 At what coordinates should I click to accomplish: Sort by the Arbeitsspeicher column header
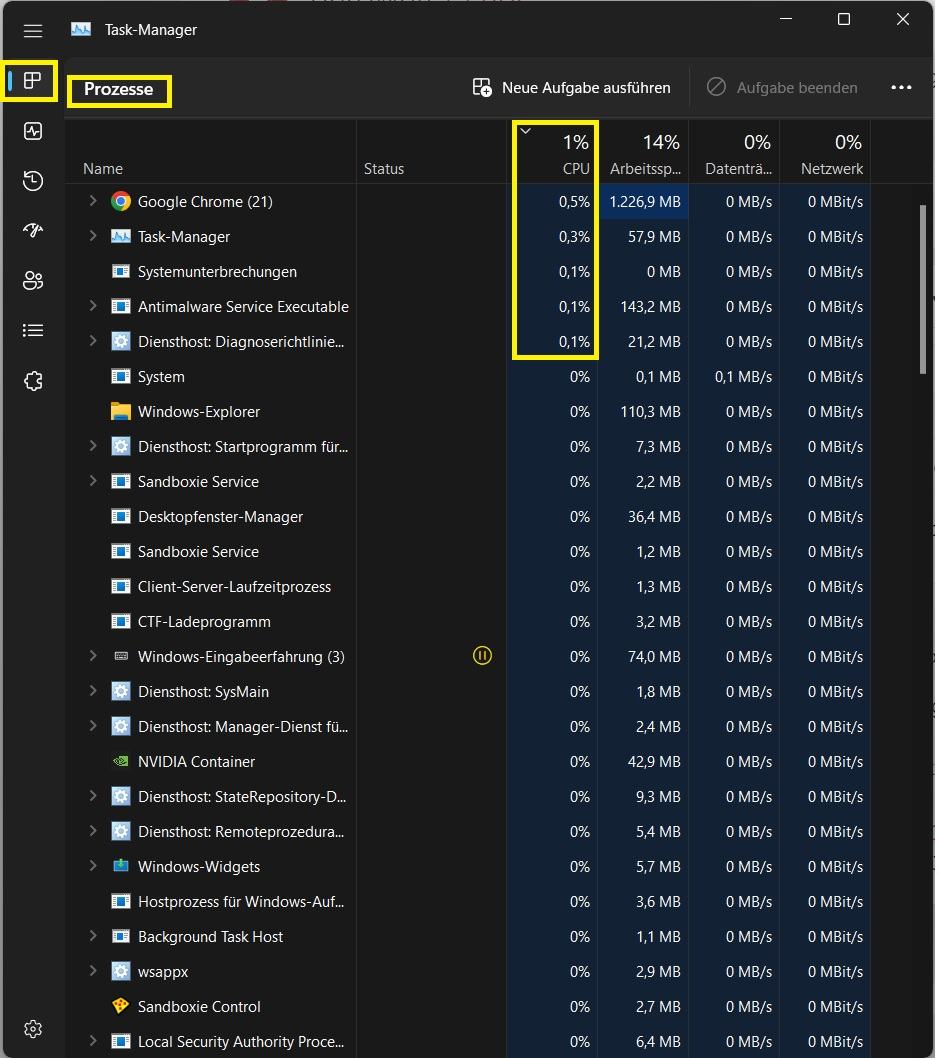click(645, 154)
